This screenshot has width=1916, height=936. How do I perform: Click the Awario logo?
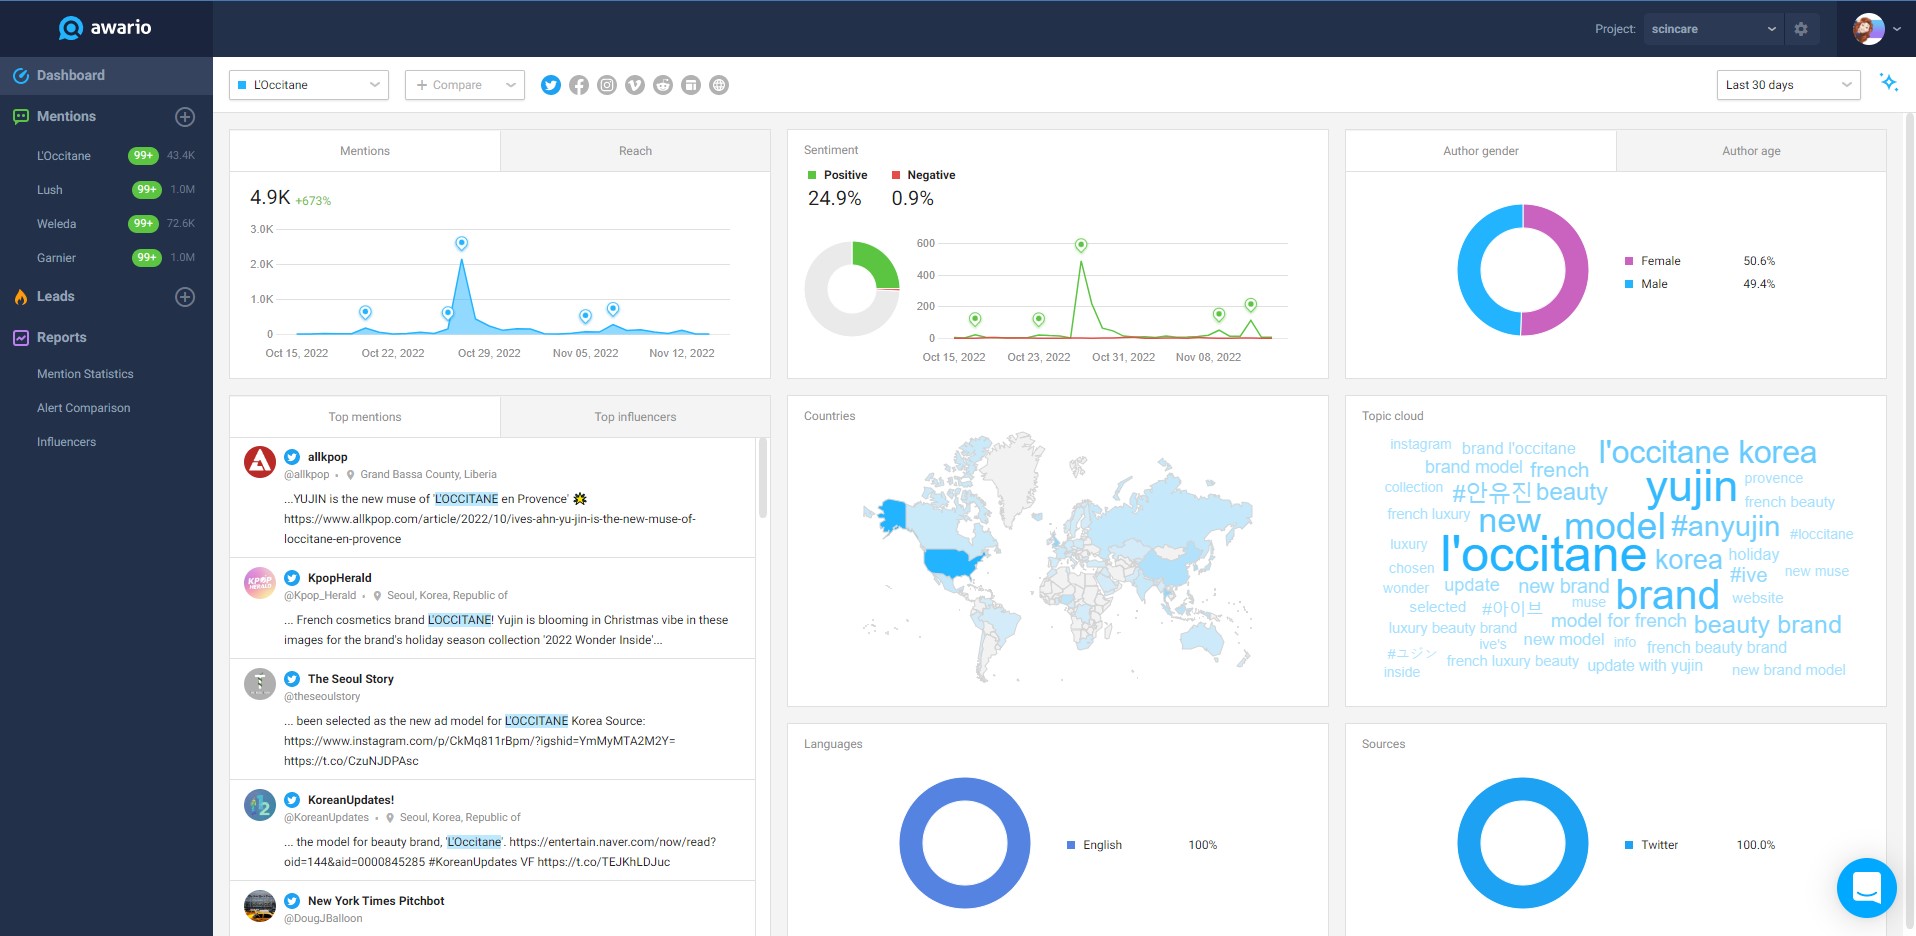pos(105,28)
